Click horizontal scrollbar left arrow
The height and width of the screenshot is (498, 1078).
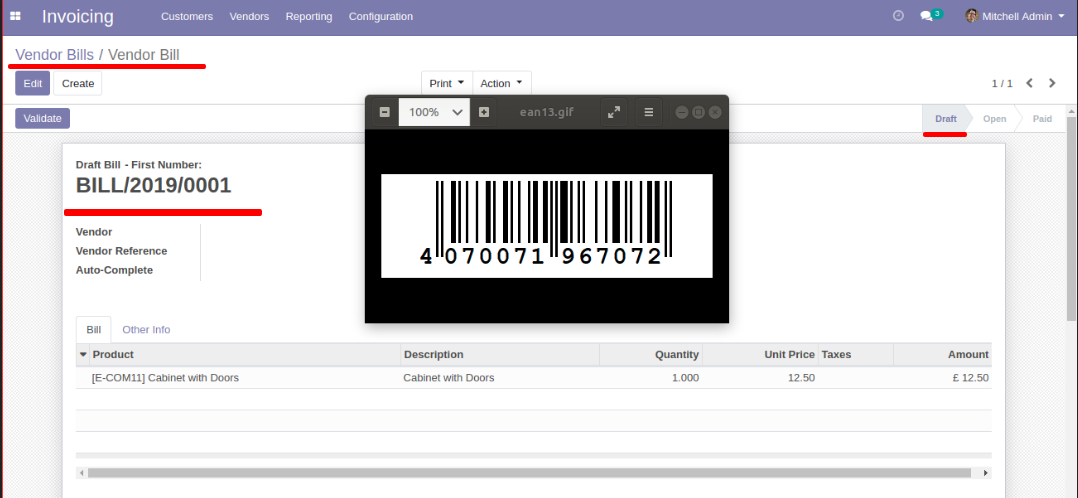pos(81,473)
